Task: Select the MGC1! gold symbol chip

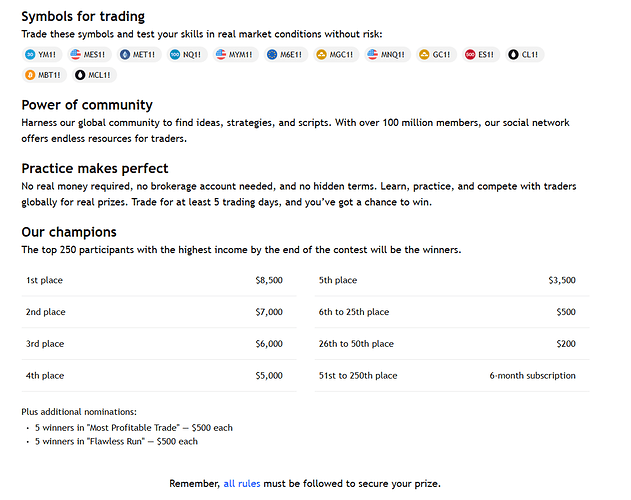Action: coord(335,55)
